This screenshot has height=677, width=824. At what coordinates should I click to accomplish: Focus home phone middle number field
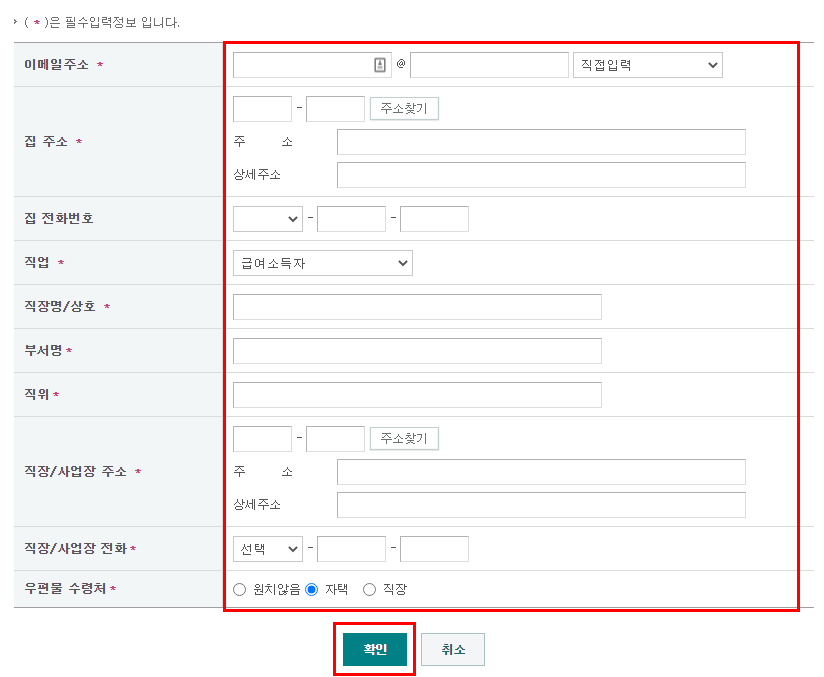(352, 219)
